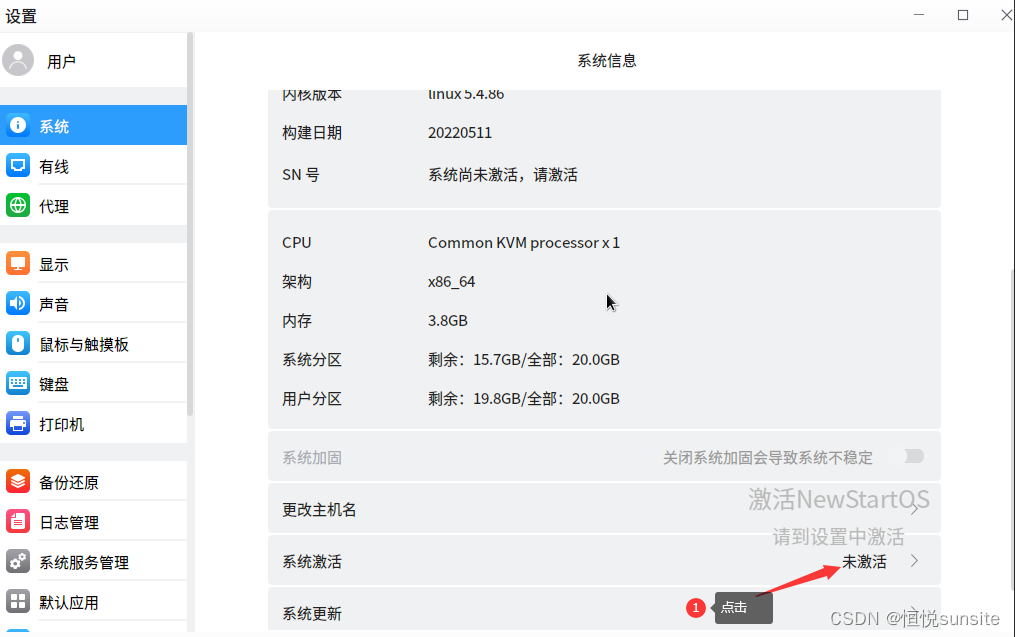The width and height of the screenshot is (1015, 637).
Task: Open 显示 display settings
Action: click(93, 263)
